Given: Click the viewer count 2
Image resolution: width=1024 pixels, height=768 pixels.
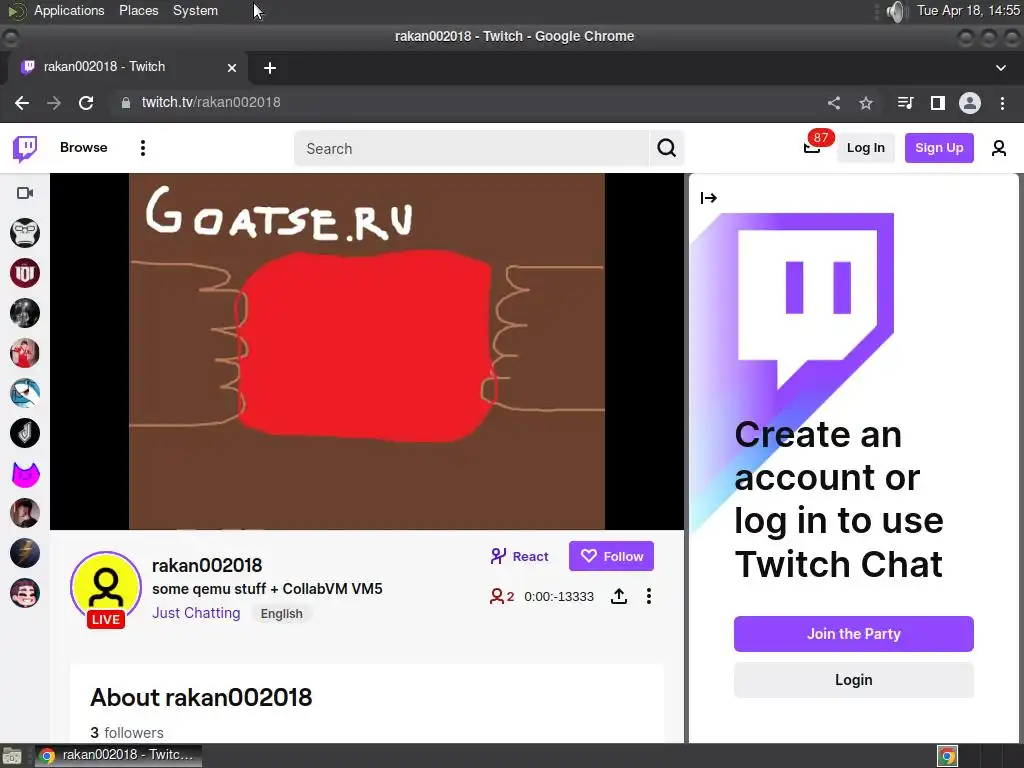Looking at the screenshot, I should coord(502,596).
